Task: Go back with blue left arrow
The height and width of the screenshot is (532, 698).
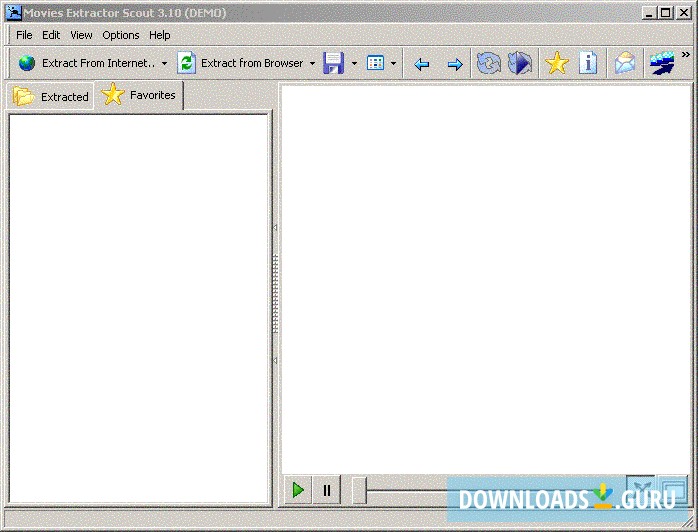Action: [x=421, y=65]
